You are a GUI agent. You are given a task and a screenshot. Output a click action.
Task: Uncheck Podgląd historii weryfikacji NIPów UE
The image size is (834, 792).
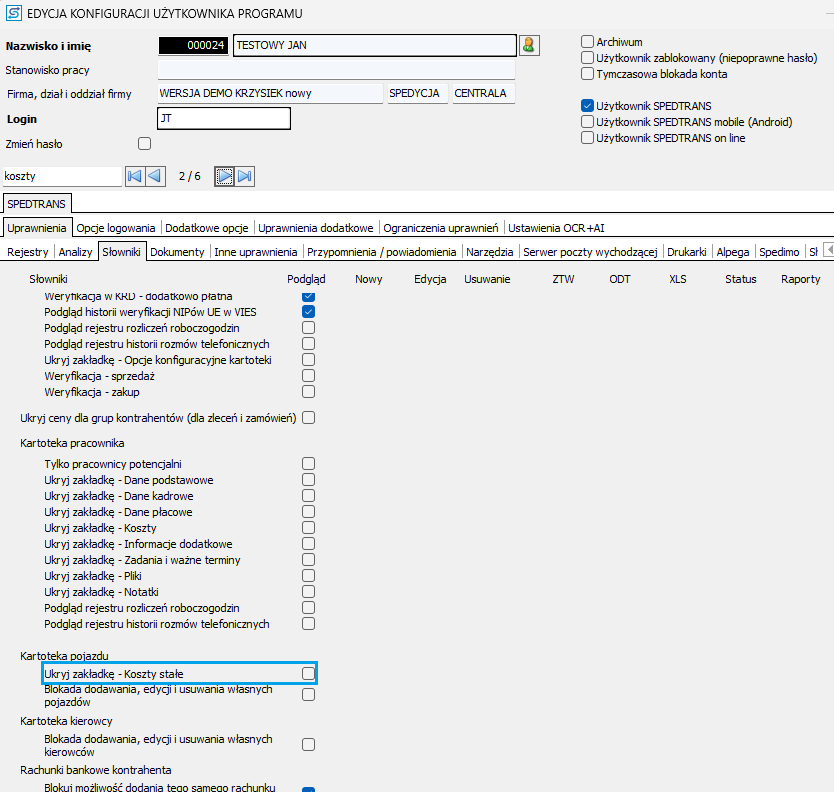(x=309, y=312)
